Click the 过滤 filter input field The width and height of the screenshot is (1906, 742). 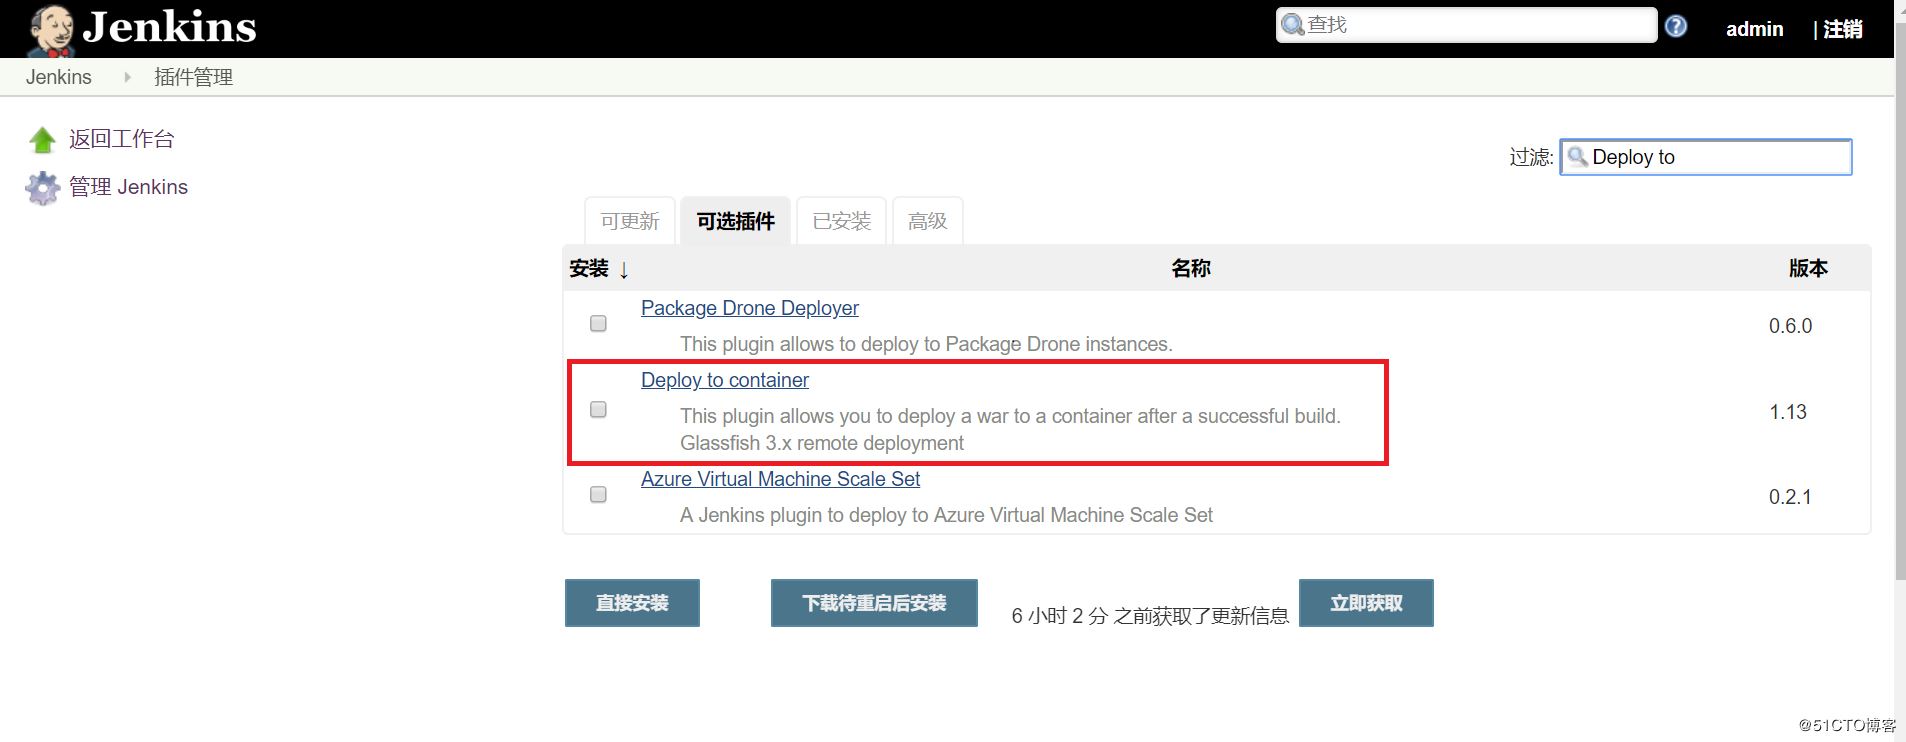(1706, 157)
